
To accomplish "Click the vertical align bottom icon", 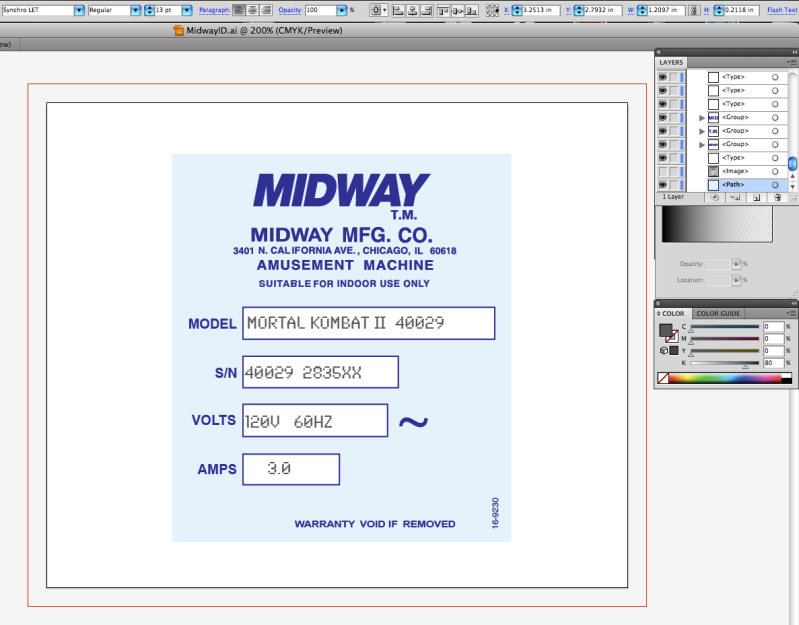I will tap(472, 10).
